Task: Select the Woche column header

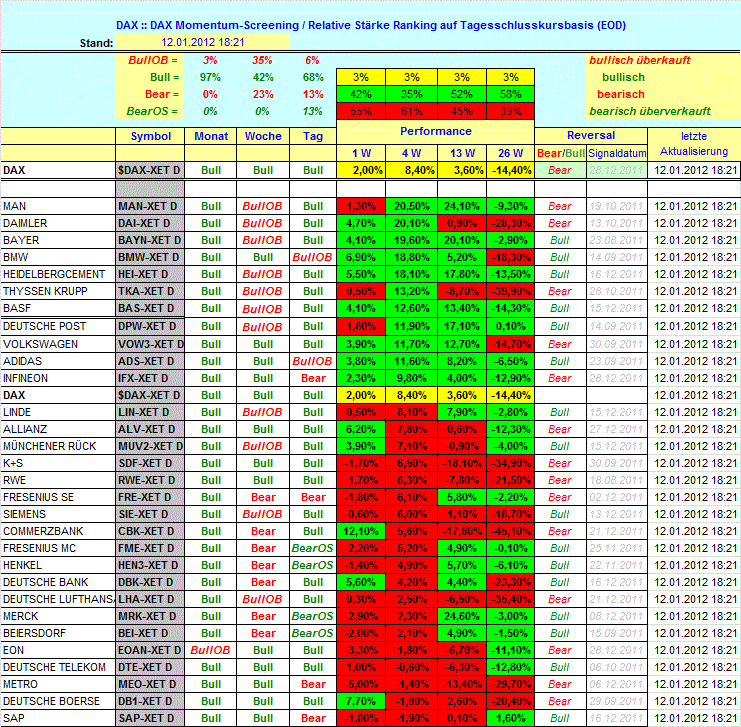Action: click(262, 136)
